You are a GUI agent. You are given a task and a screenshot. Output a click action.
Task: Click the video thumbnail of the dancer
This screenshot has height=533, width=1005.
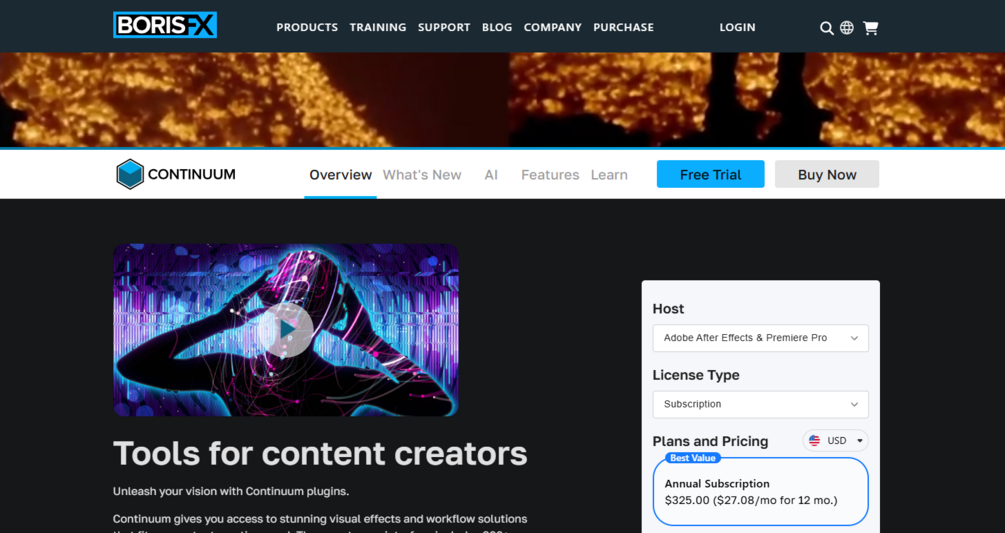click(286, 330)
